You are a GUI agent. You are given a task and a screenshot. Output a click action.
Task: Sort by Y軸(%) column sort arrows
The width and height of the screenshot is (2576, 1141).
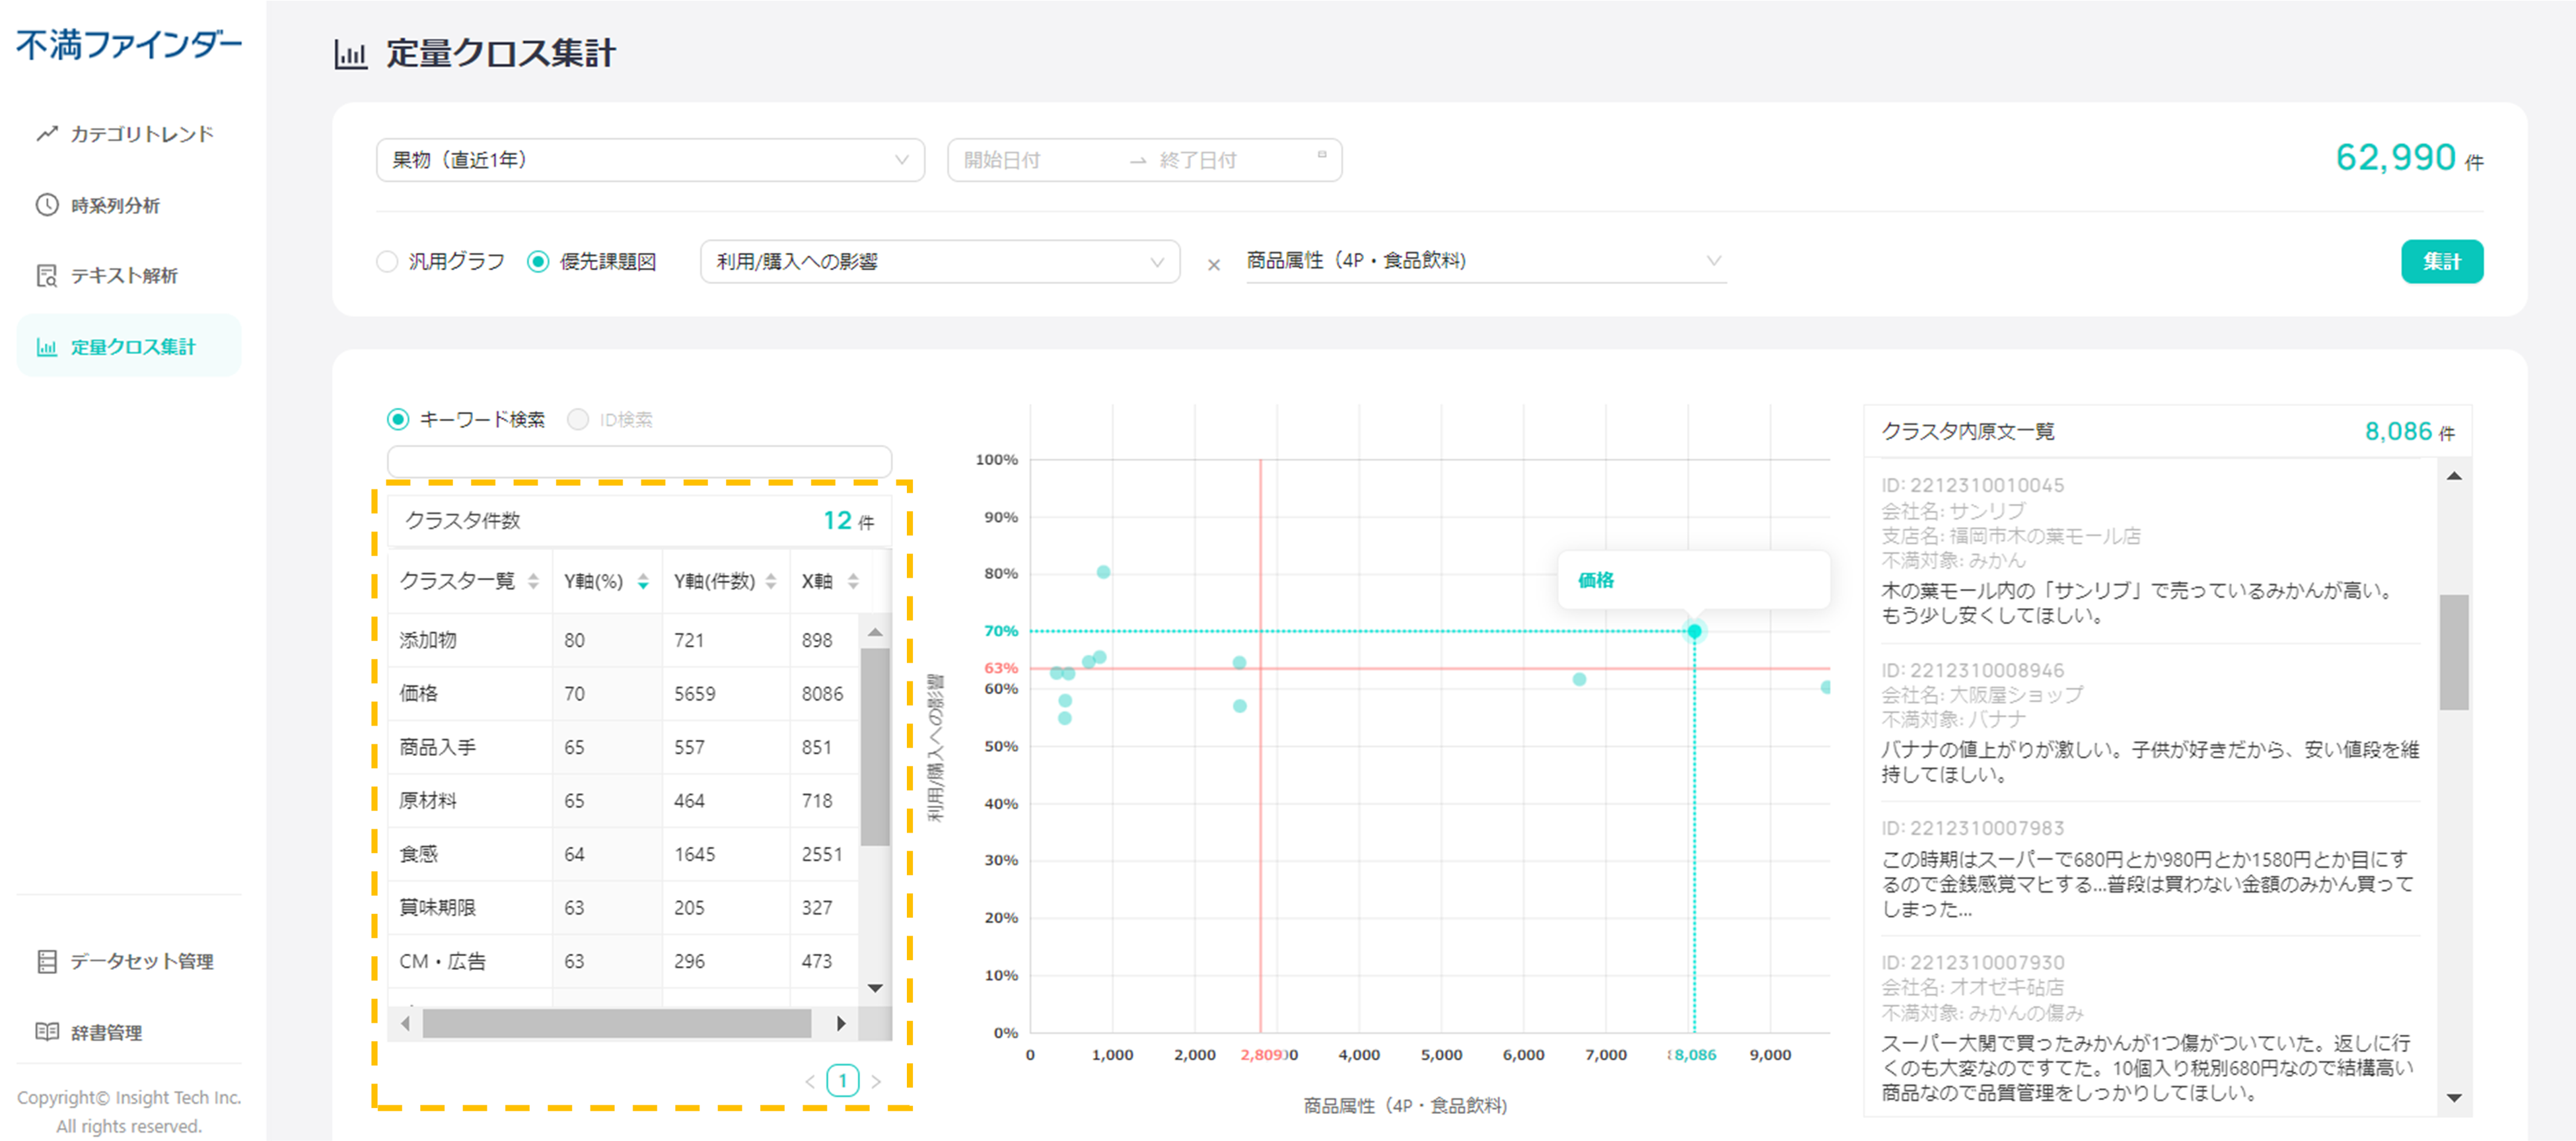[x=643, y=581]
